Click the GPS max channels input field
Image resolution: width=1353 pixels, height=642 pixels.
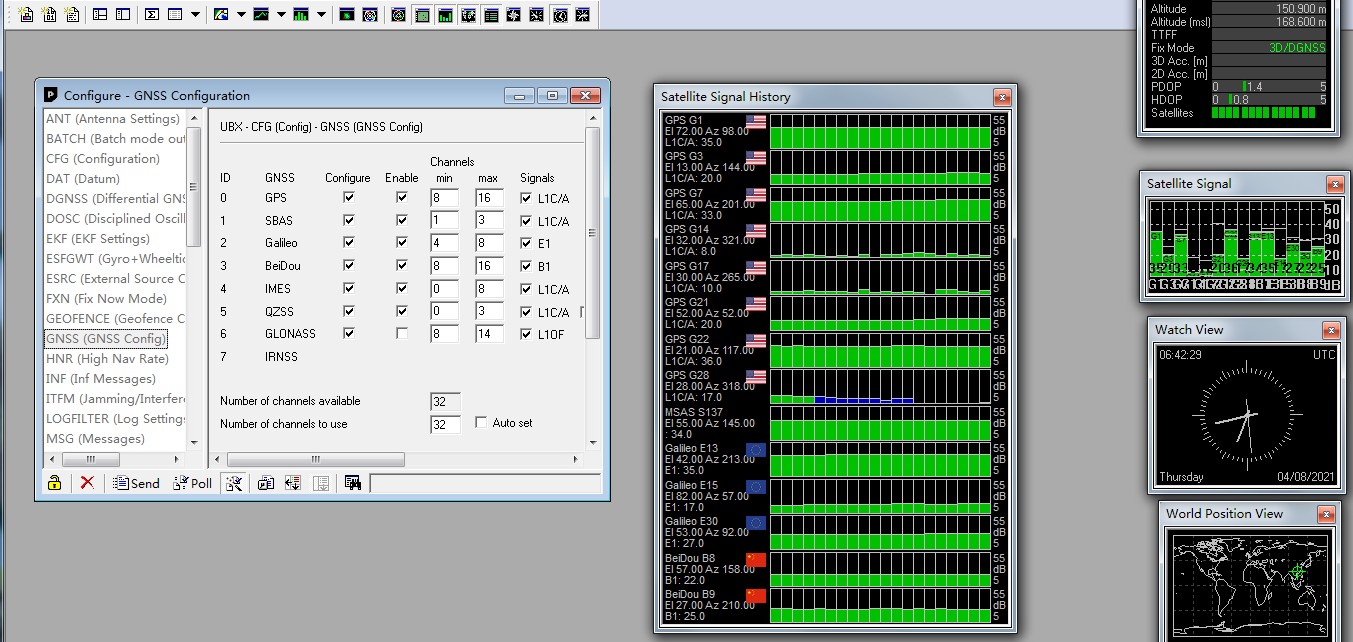pos(489,198)
